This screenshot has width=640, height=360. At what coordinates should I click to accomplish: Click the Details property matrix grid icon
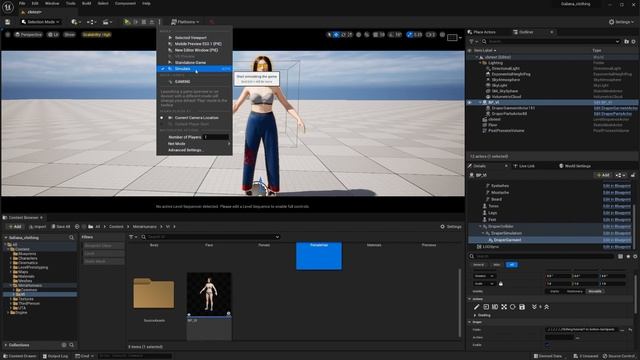coord(620,256)
